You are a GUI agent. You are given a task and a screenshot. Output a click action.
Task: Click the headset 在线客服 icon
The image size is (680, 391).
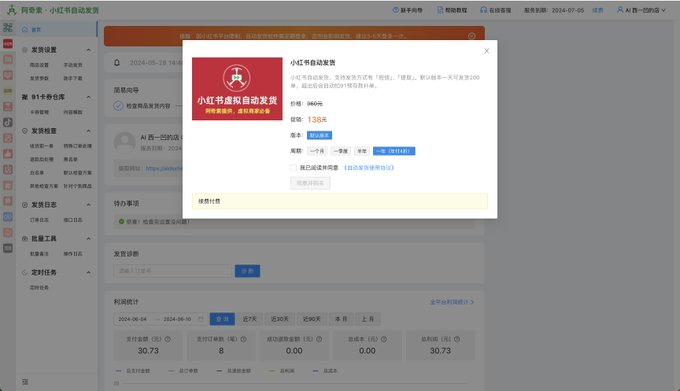484,10
